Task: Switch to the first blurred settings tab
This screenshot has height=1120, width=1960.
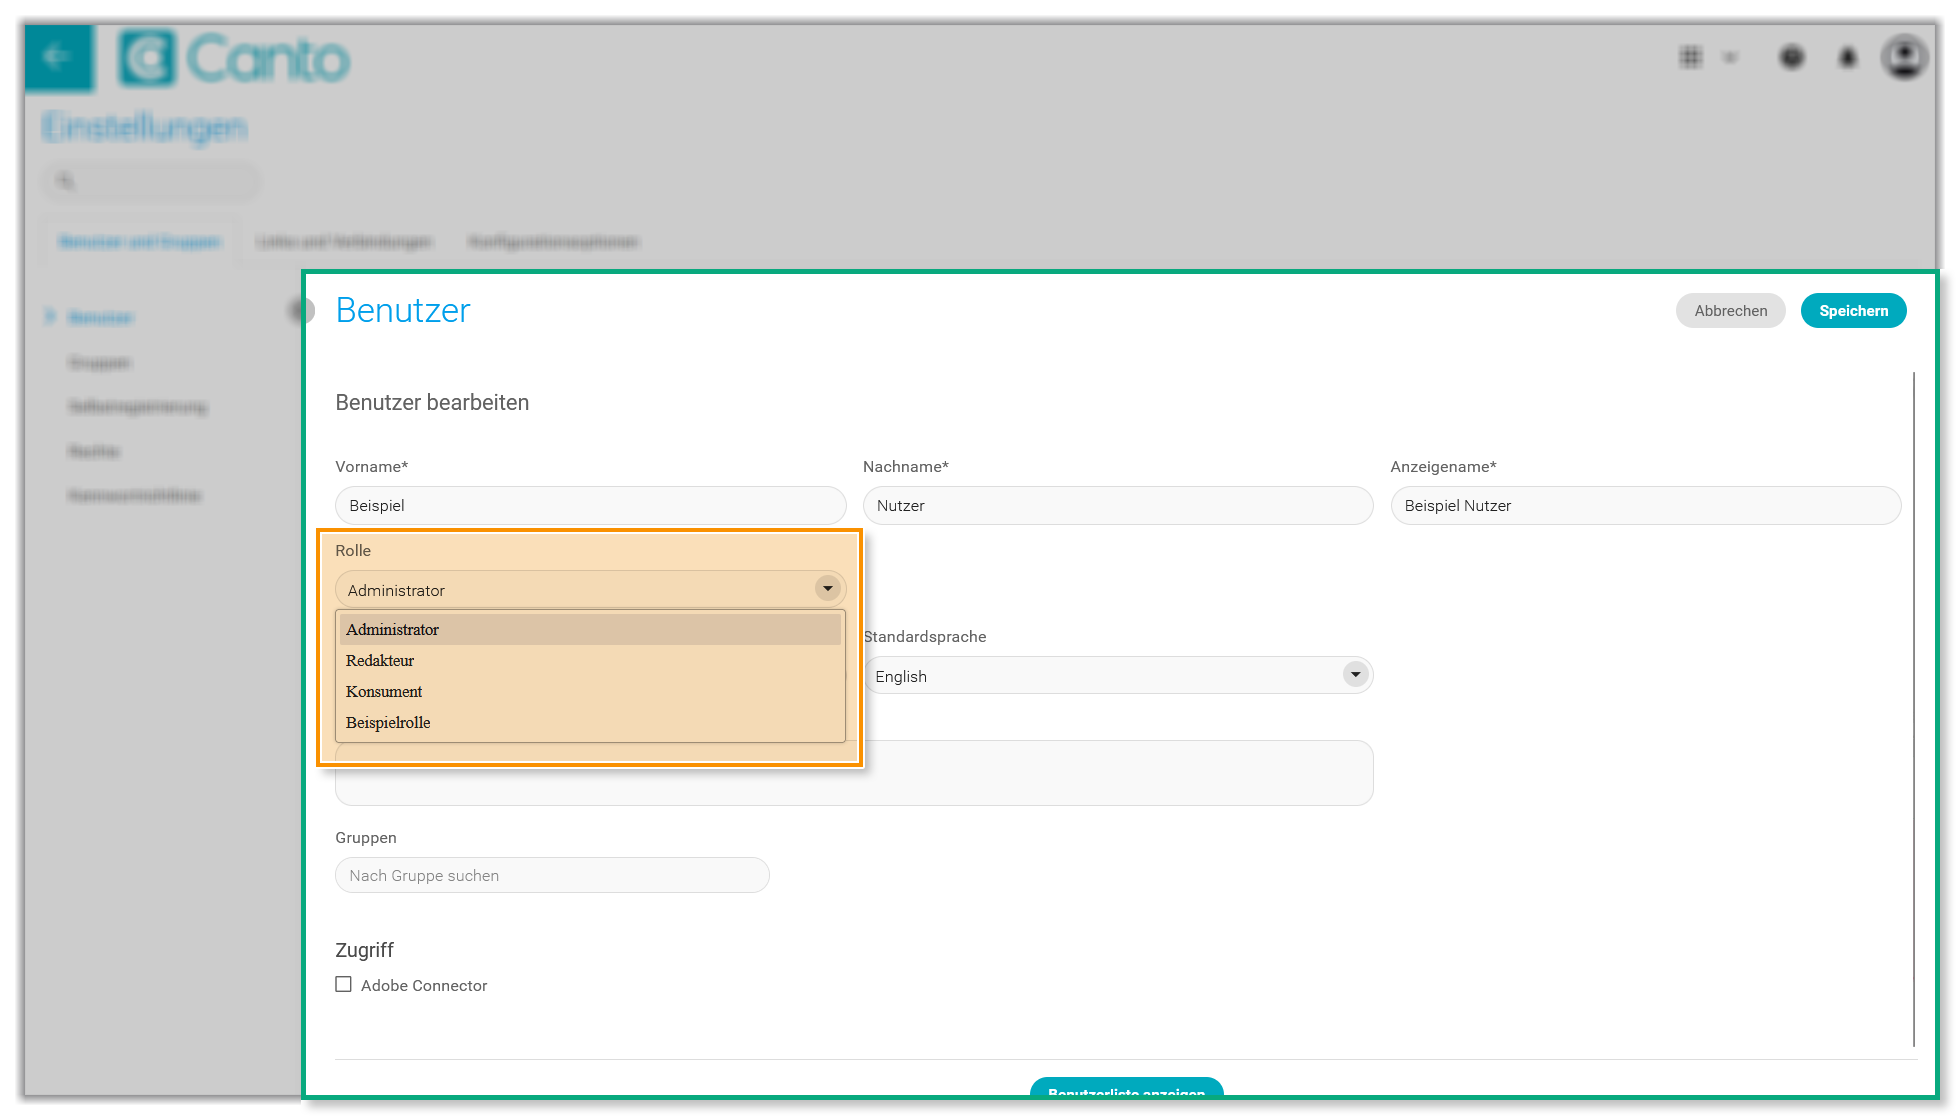Action: [x=139, y=241]
